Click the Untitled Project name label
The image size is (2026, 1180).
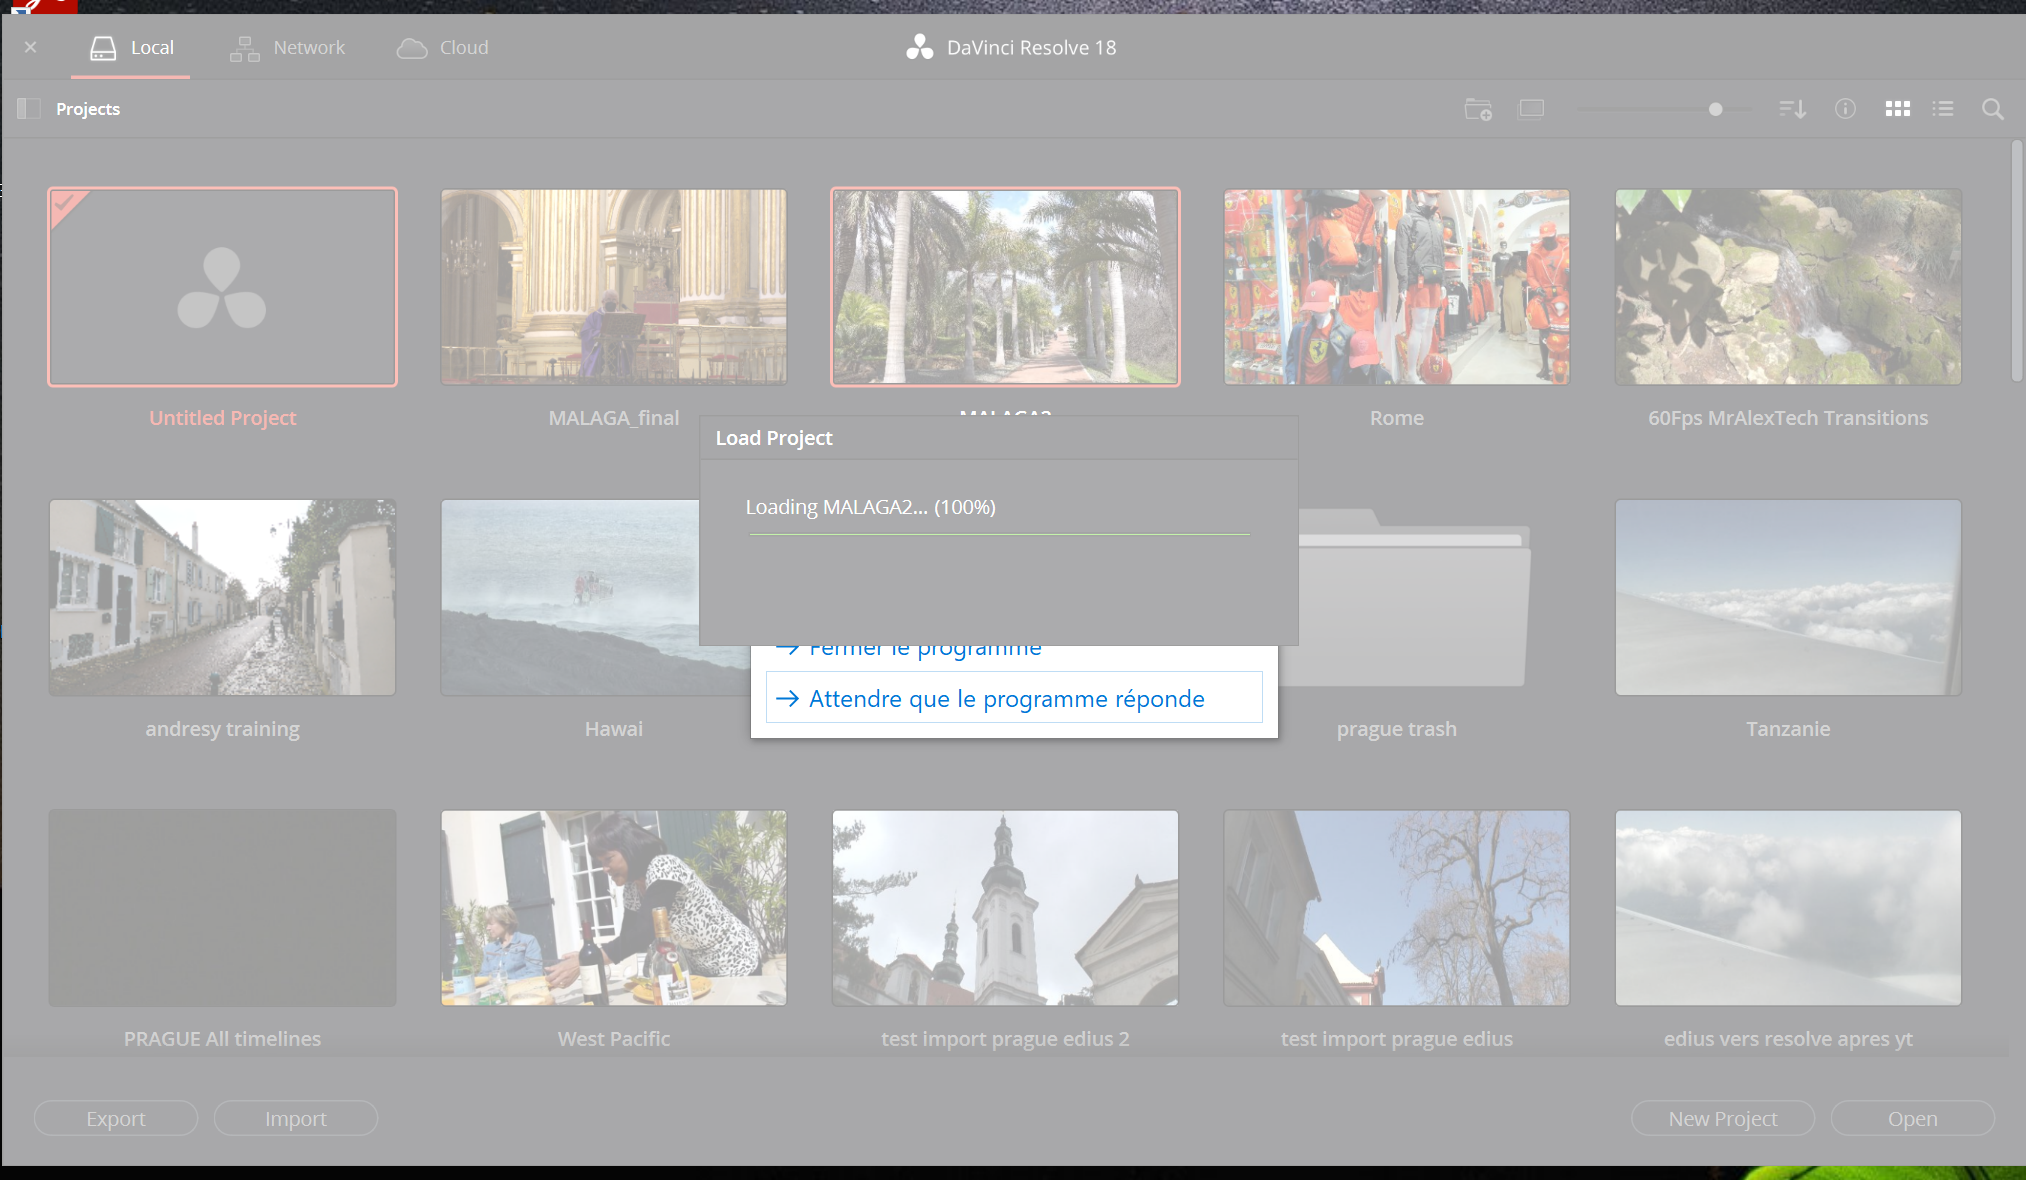222,418
